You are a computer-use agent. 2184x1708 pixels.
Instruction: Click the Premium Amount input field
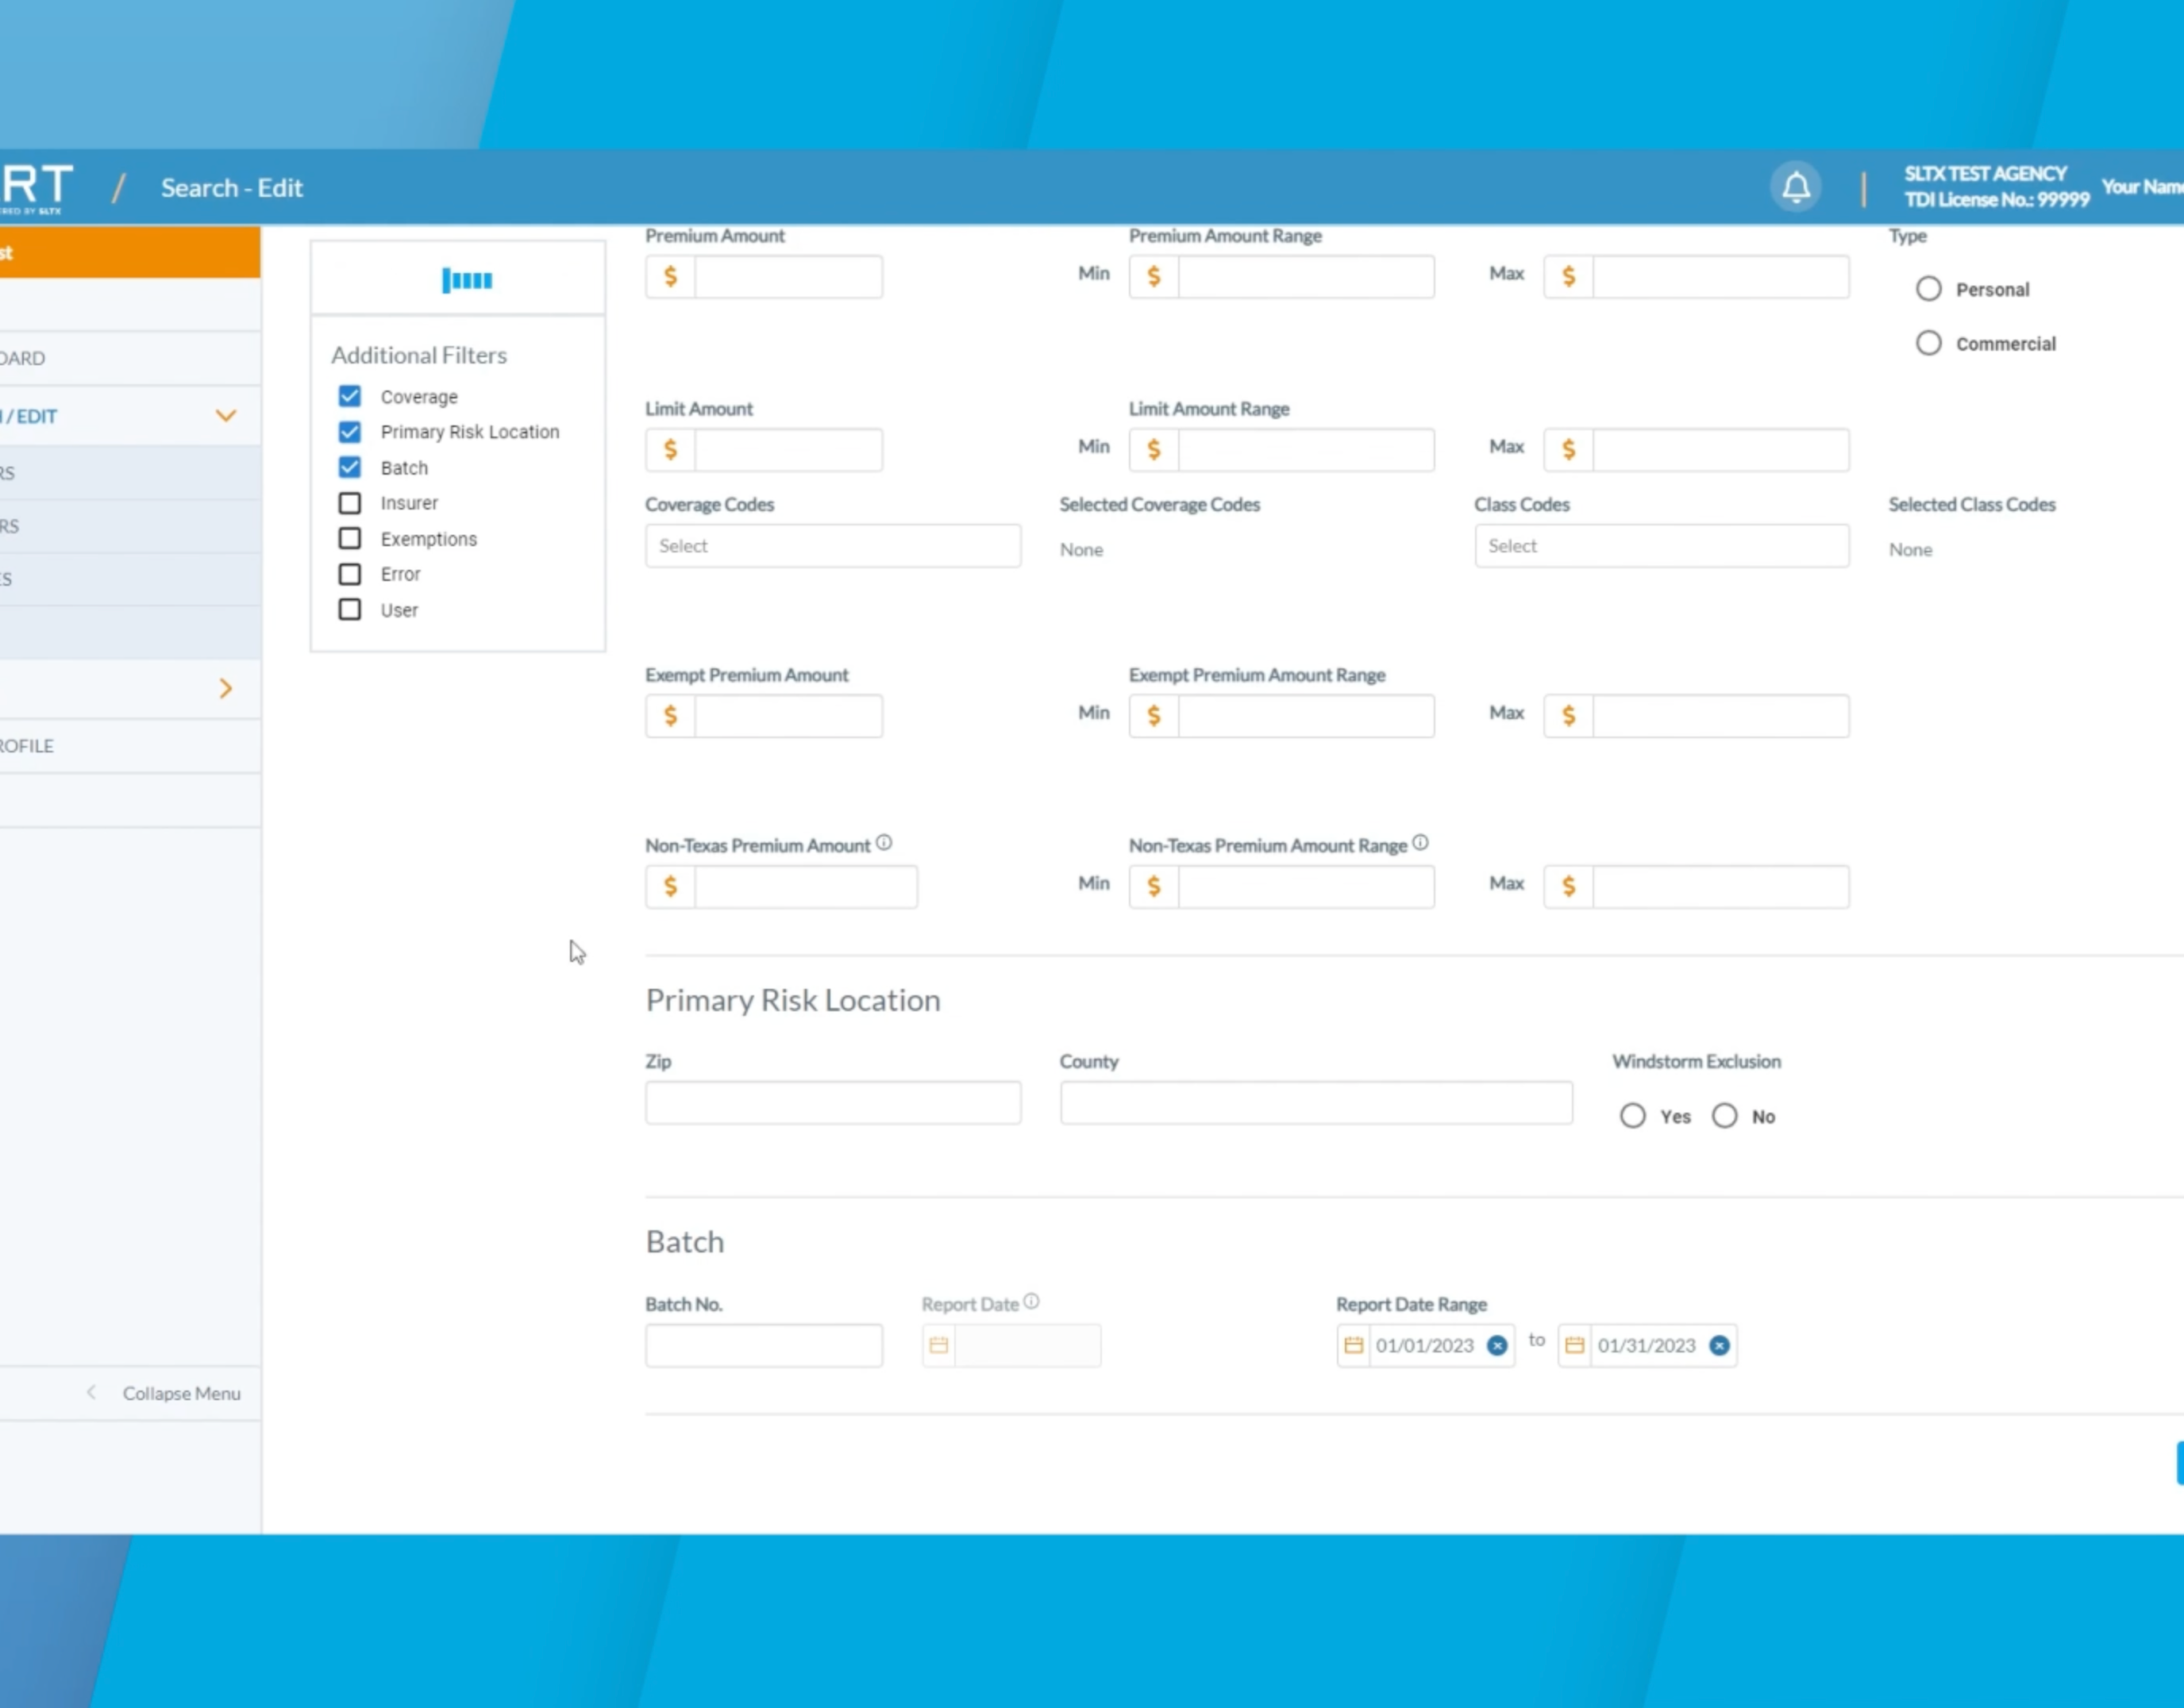(x=788, y=276)
